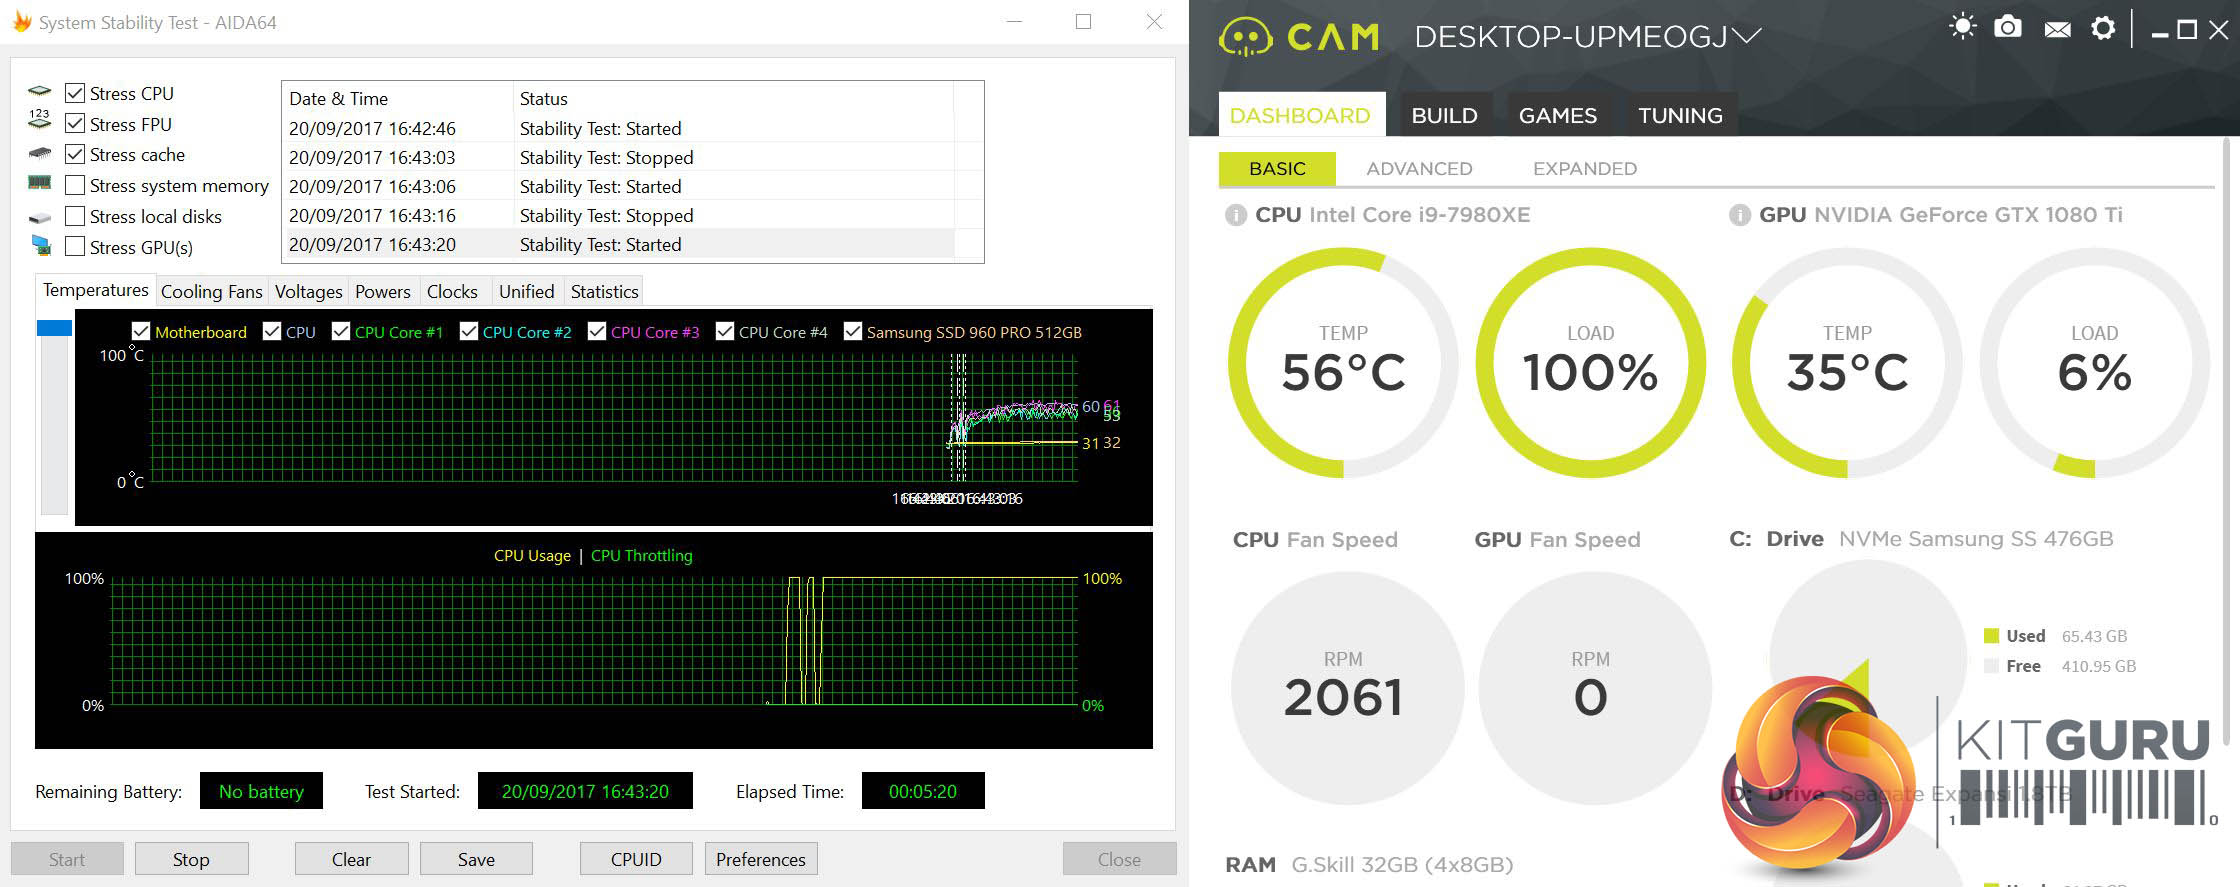The image size is (2240, 887).
Task: Click the blue graph scale slider thumb
Action: pos(54,328)
